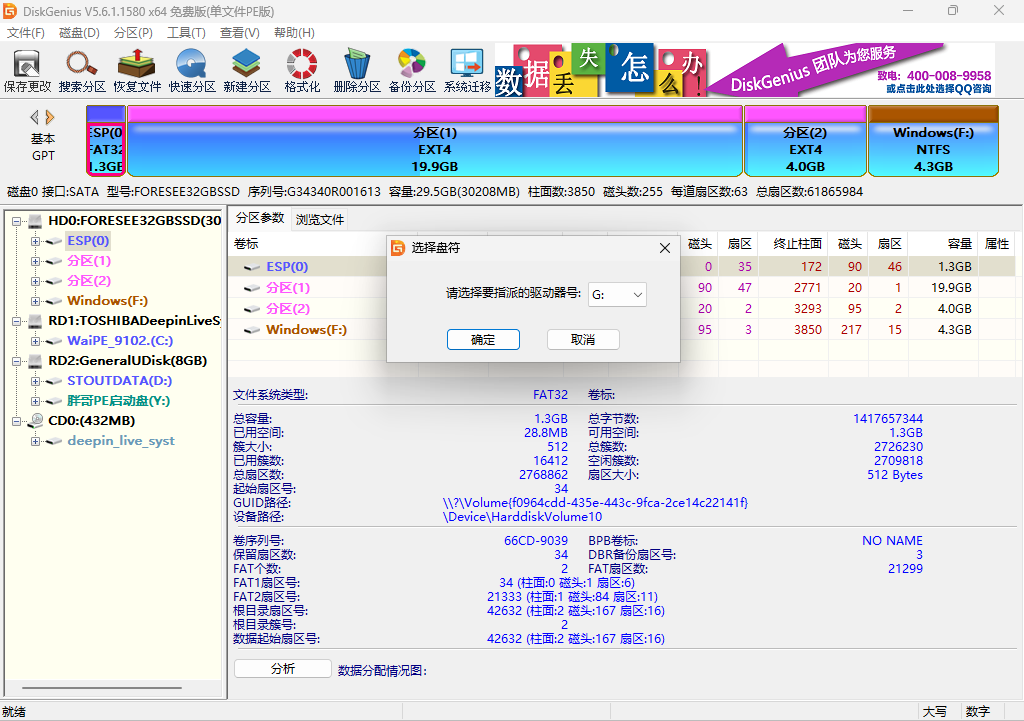This screenshot has width=1024, height=721.
Task: Open the 分区(P) menu
Action: point(133,33)
